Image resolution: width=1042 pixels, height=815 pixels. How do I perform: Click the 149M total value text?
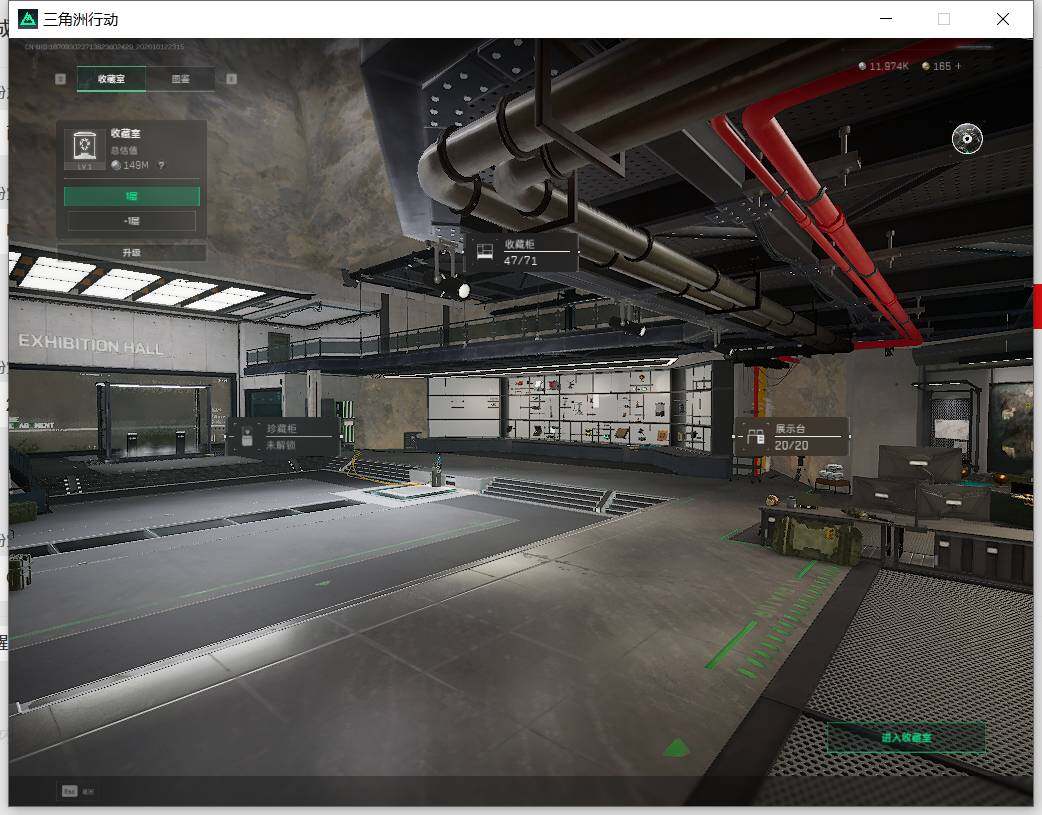136,165
